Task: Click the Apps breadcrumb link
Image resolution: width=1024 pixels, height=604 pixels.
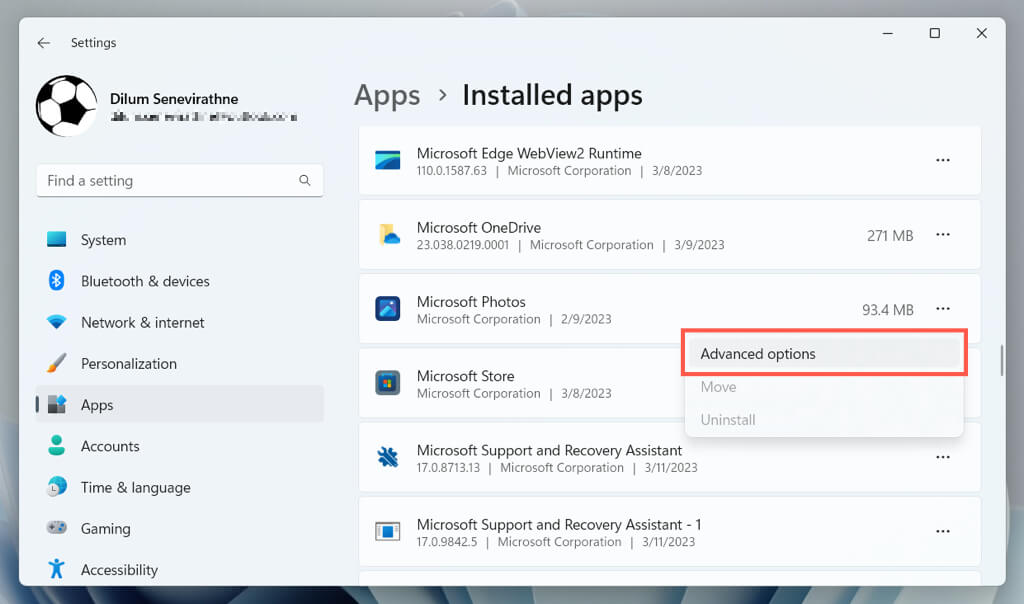Action: point(387,96)
